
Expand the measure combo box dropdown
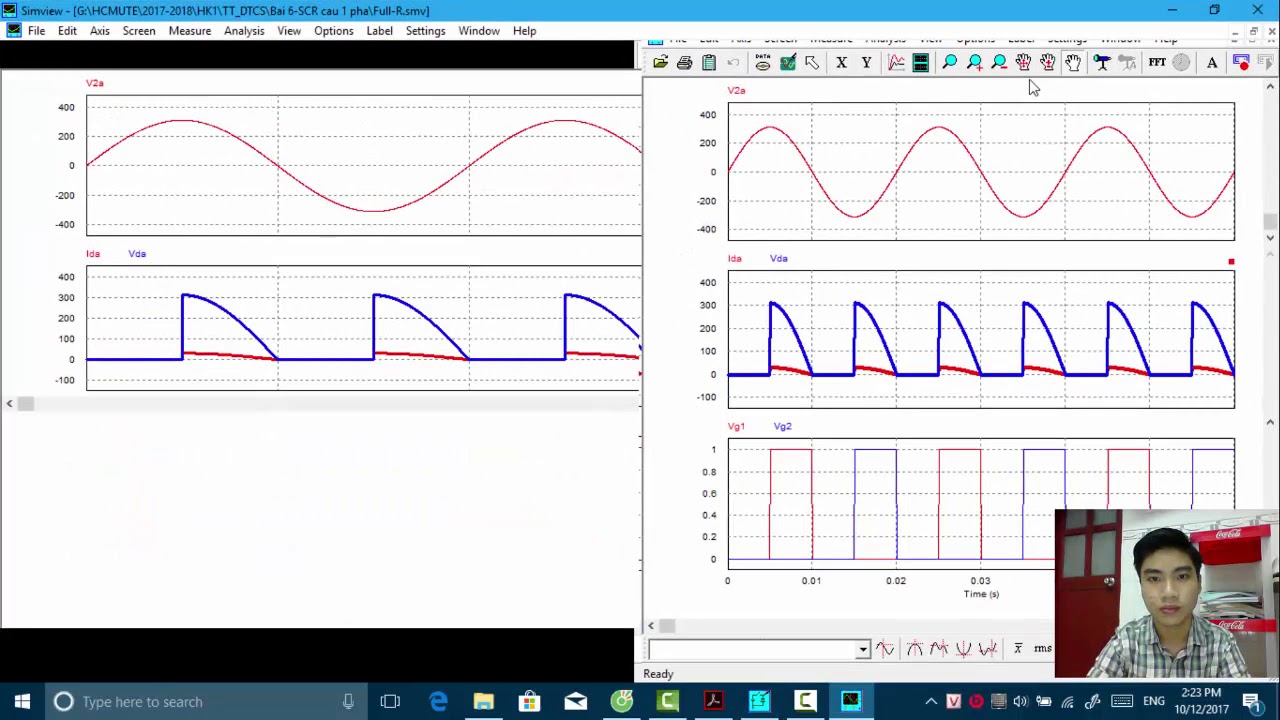862,650
